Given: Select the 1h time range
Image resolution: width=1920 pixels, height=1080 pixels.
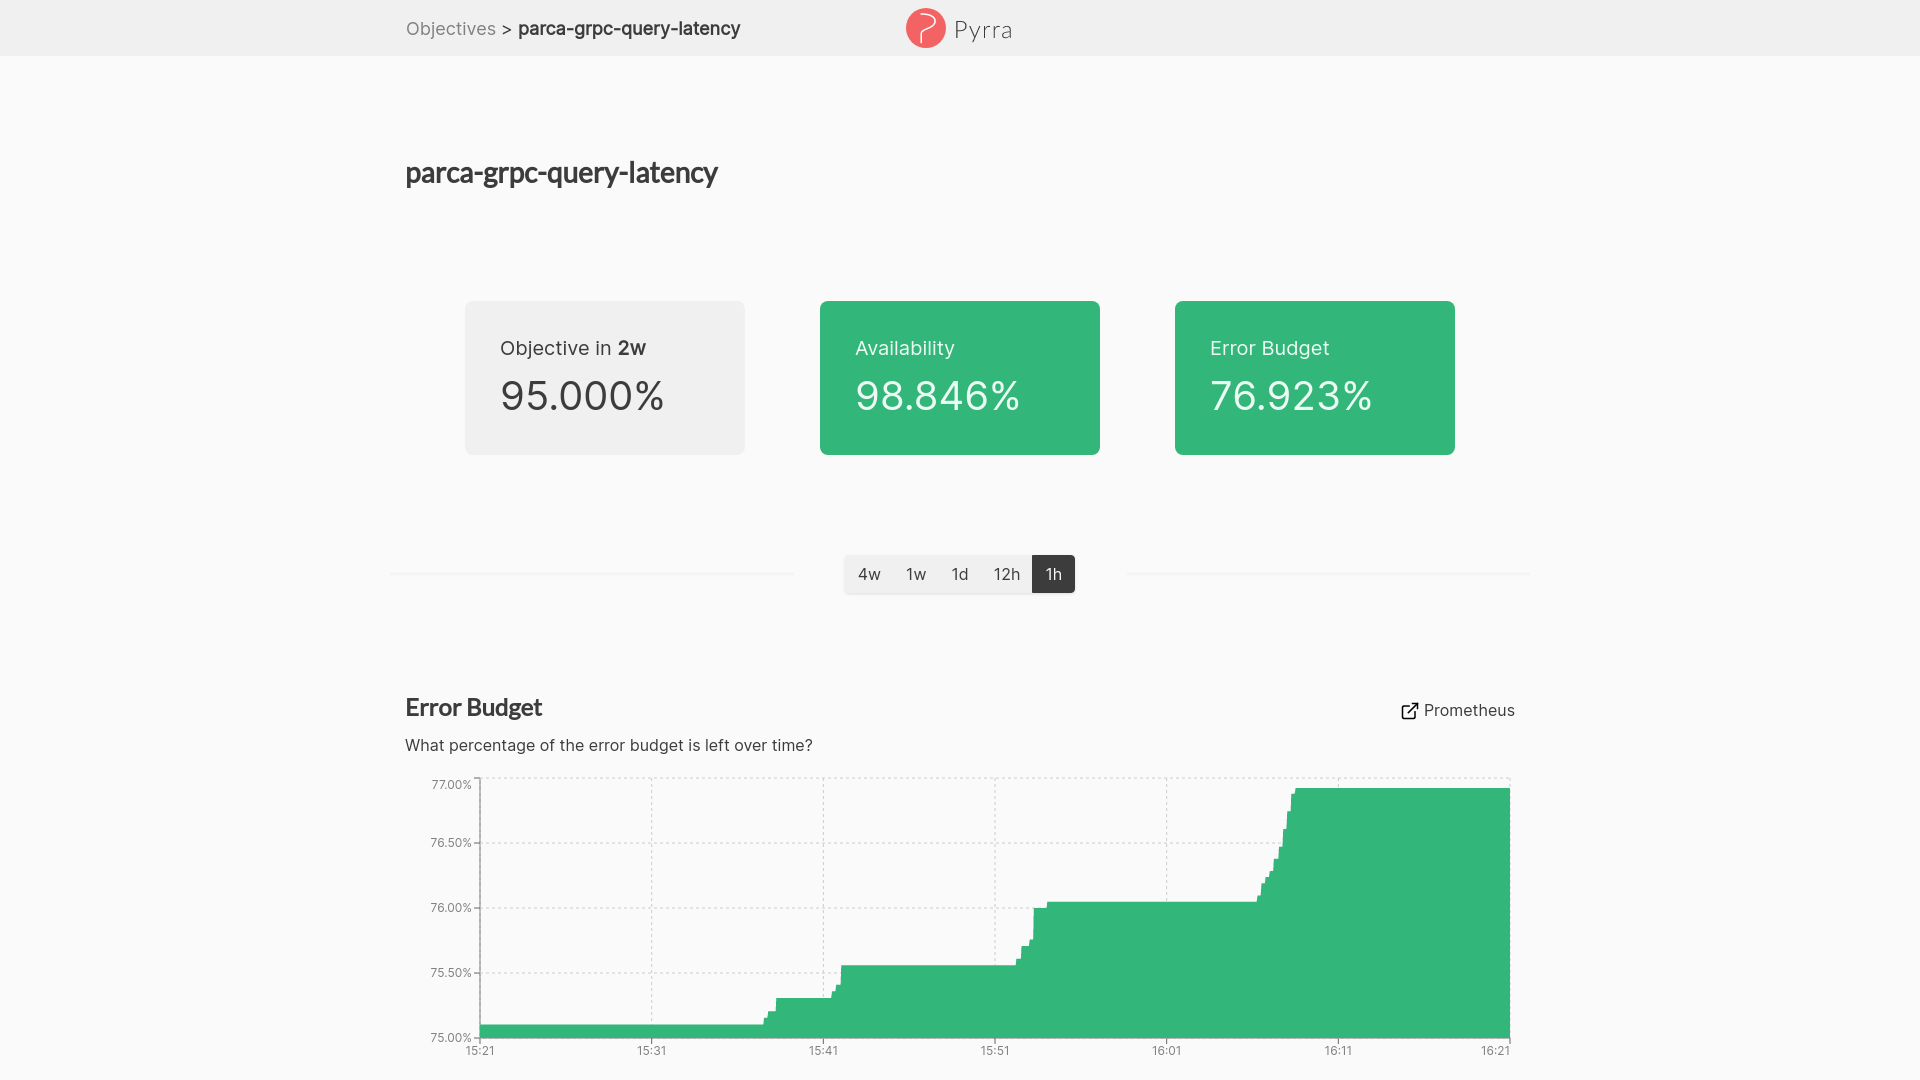Looking at the screenshot, I should tap(1053, 574).
